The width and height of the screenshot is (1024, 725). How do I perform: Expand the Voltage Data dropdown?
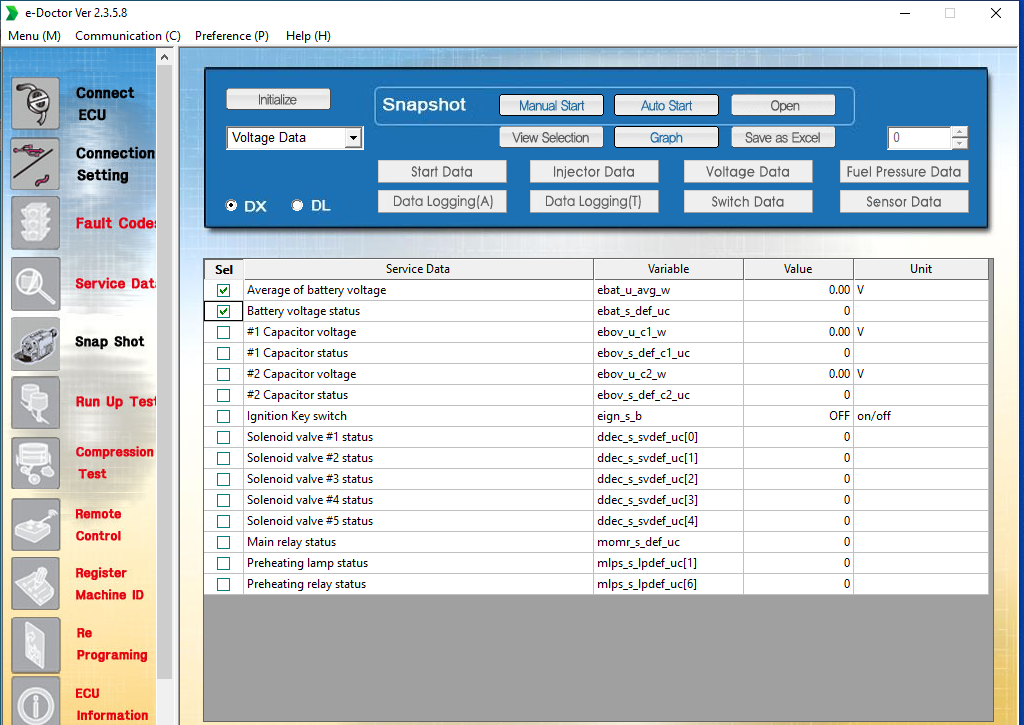353,138
